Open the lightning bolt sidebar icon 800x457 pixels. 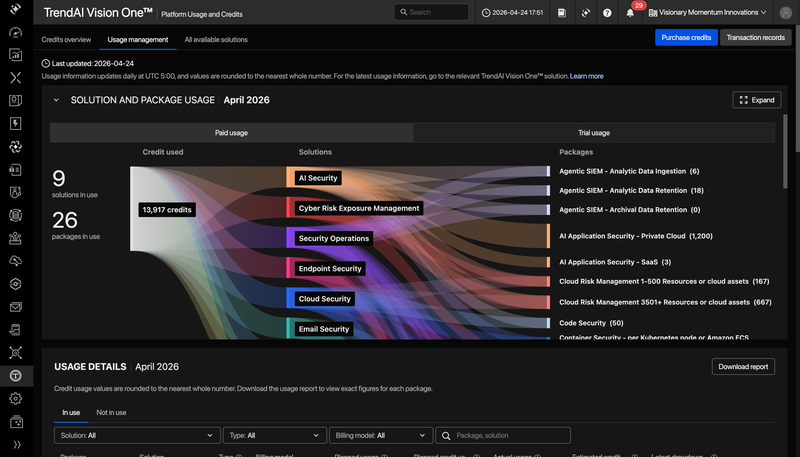pyautogui.click(x=16, y=123)
